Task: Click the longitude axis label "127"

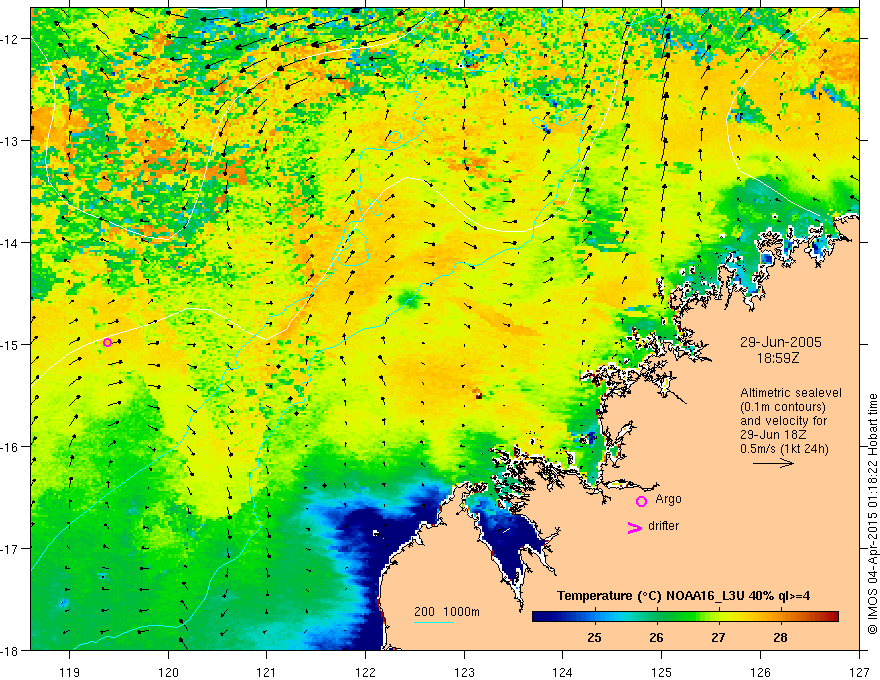Action: coord(859,672)
